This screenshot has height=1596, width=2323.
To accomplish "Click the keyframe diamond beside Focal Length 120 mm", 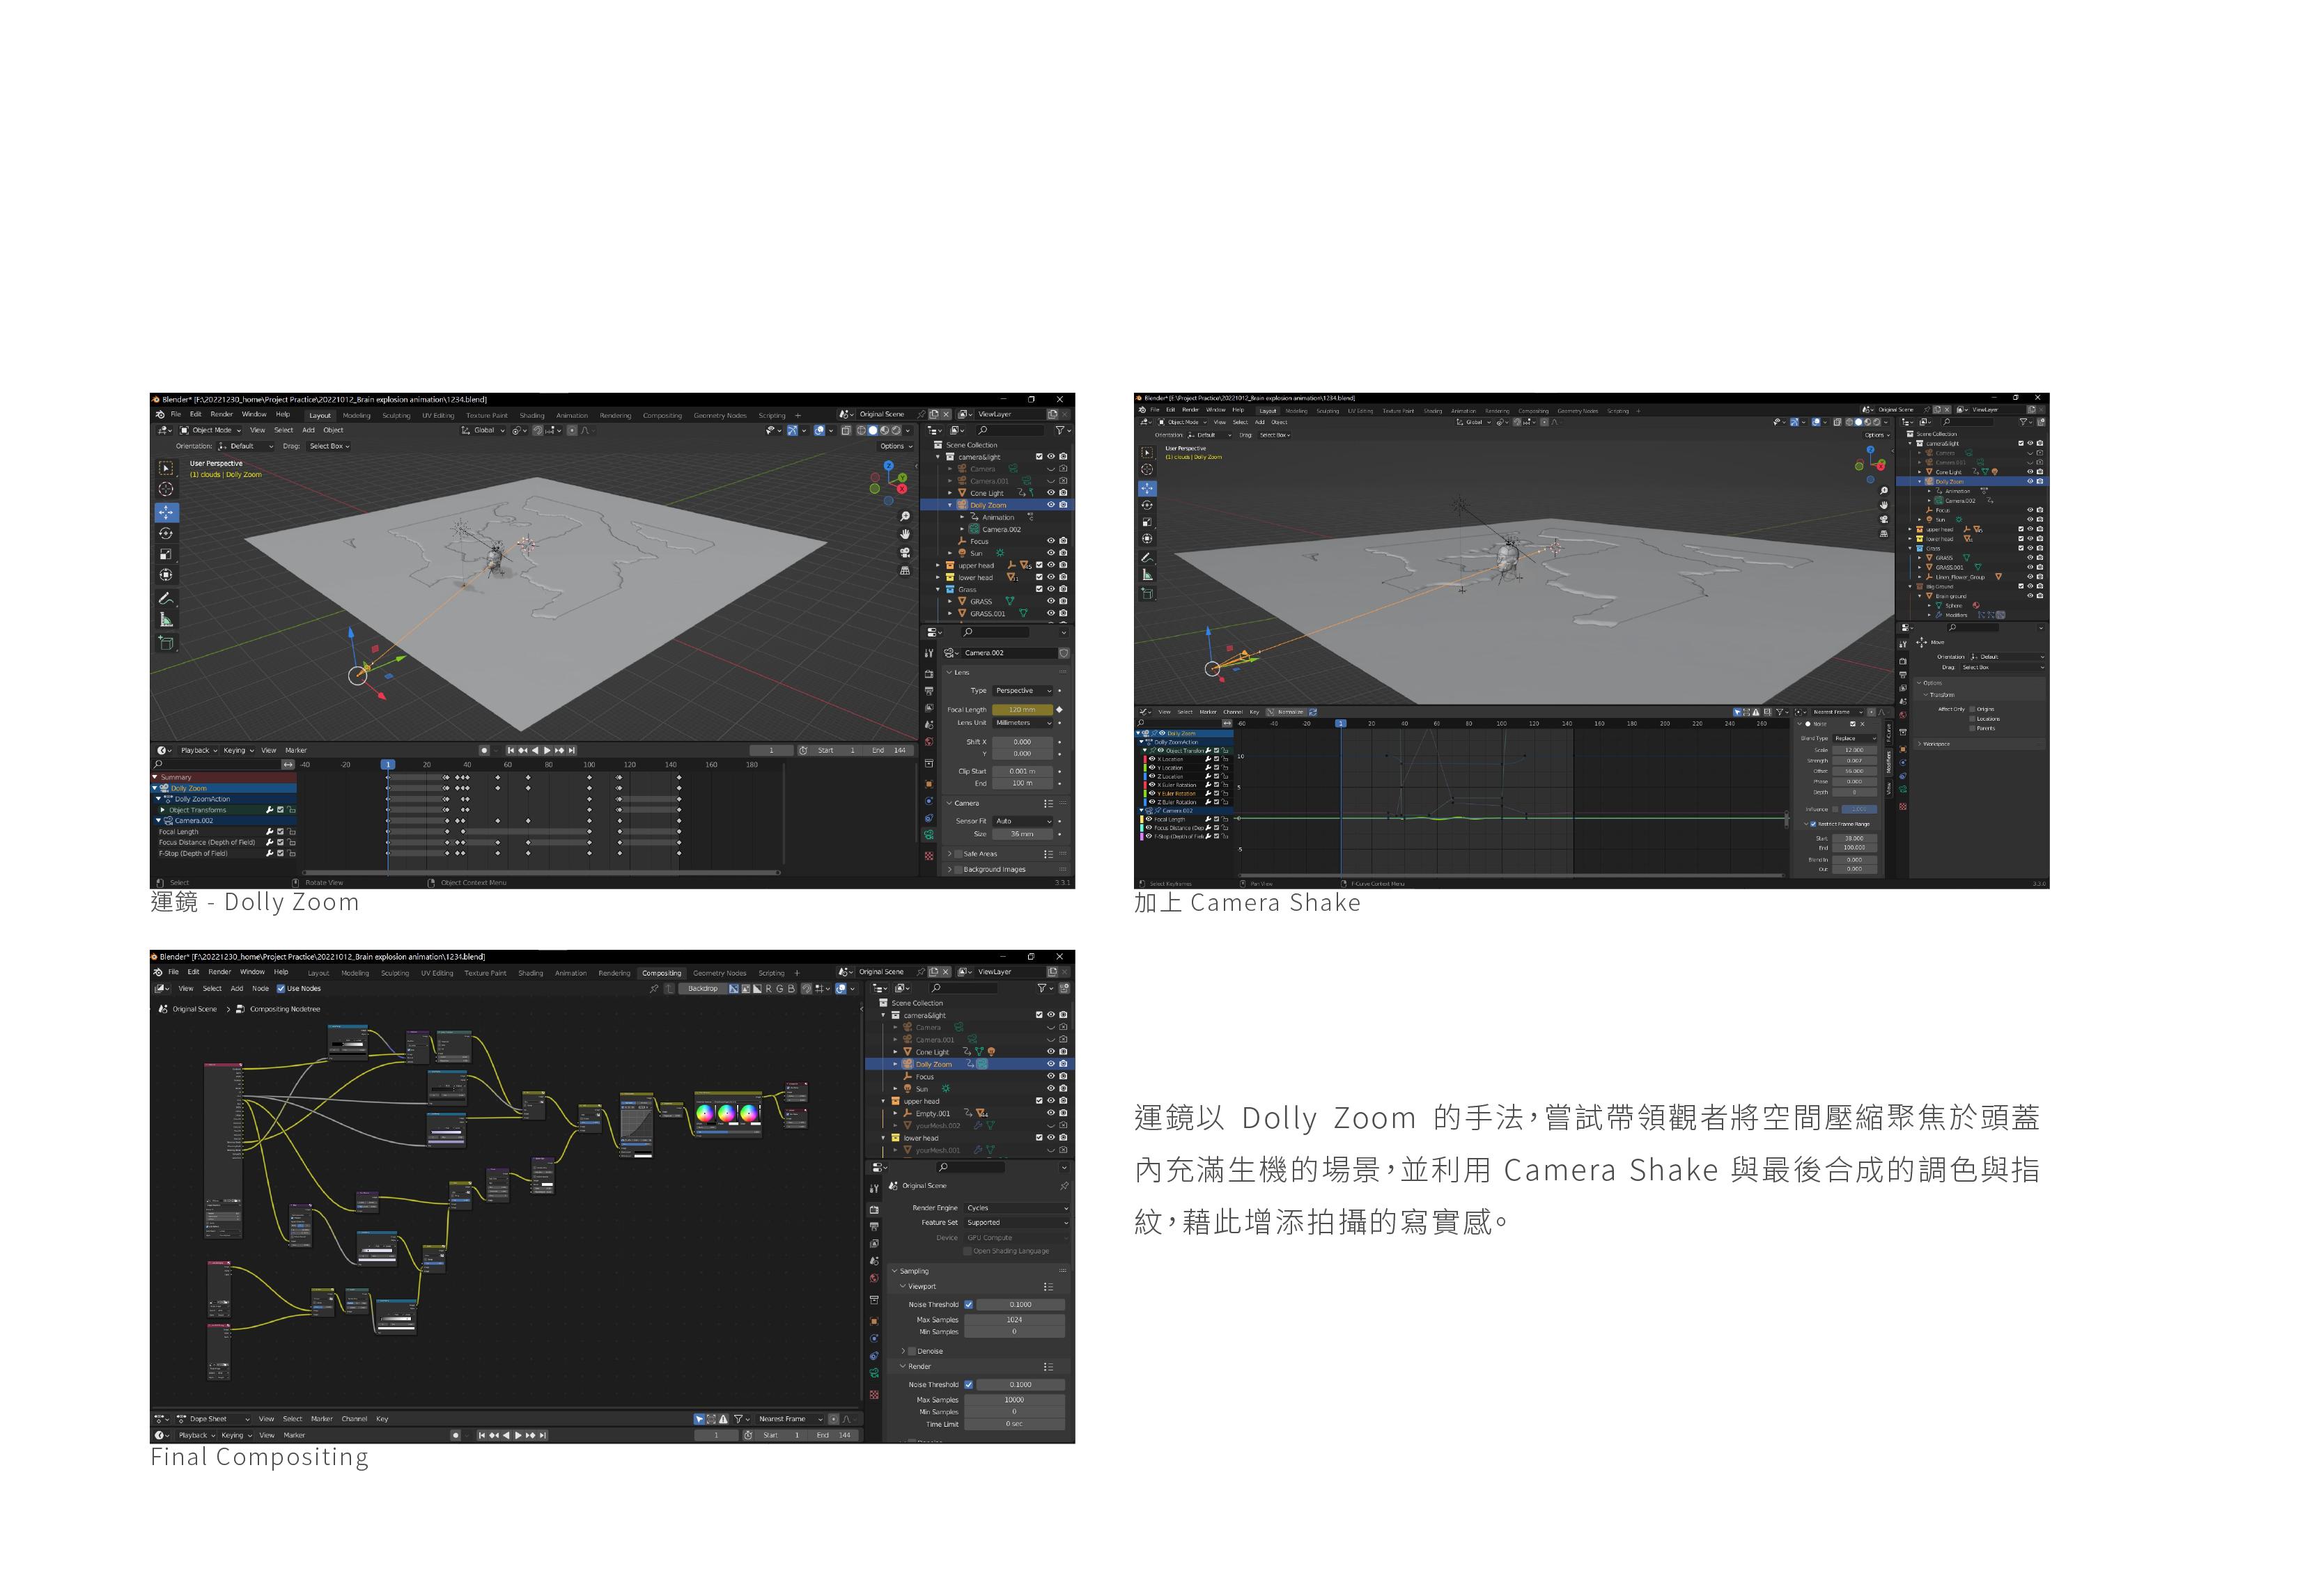I will (1060, 709).
